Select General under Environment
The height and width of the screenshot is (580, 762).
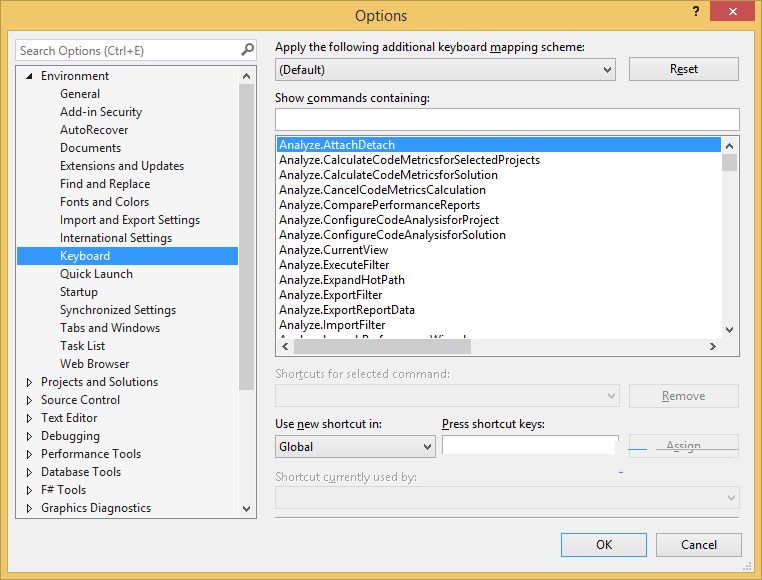tap(80, 94)
